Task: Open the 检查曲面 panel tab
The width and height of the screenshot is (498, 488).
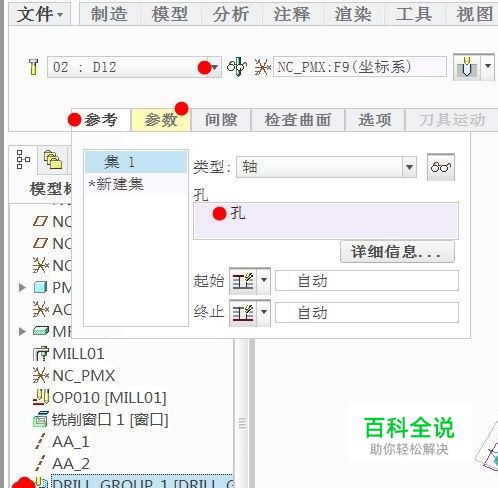Action: click(x=298, y=120)
